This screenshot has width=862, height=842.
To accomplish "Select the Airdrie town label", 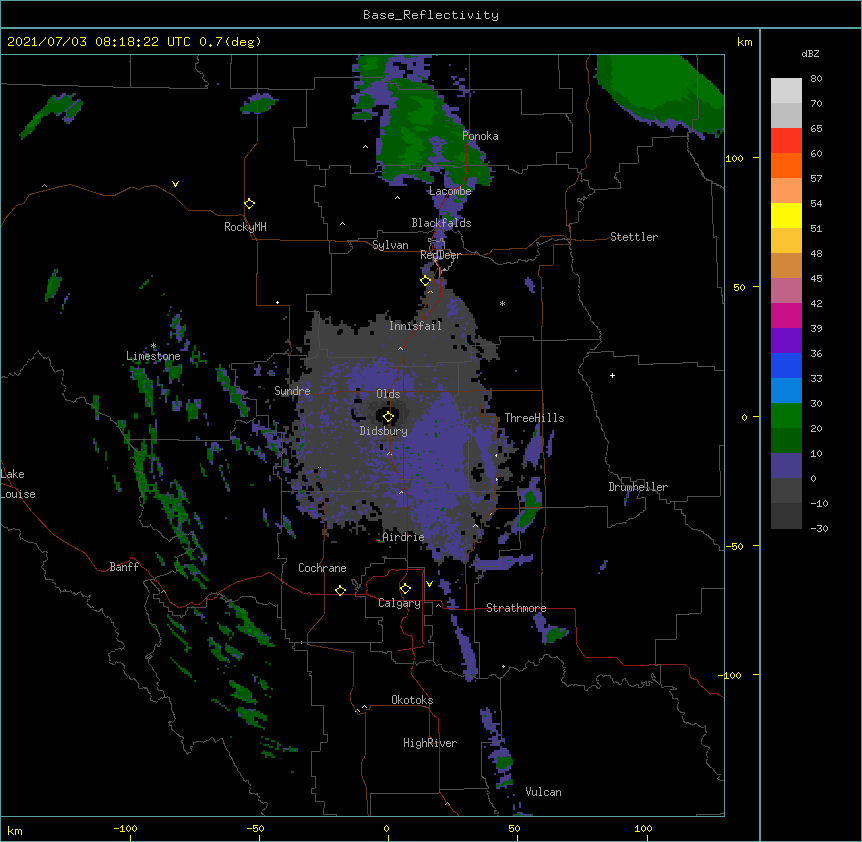I will 404,537.
